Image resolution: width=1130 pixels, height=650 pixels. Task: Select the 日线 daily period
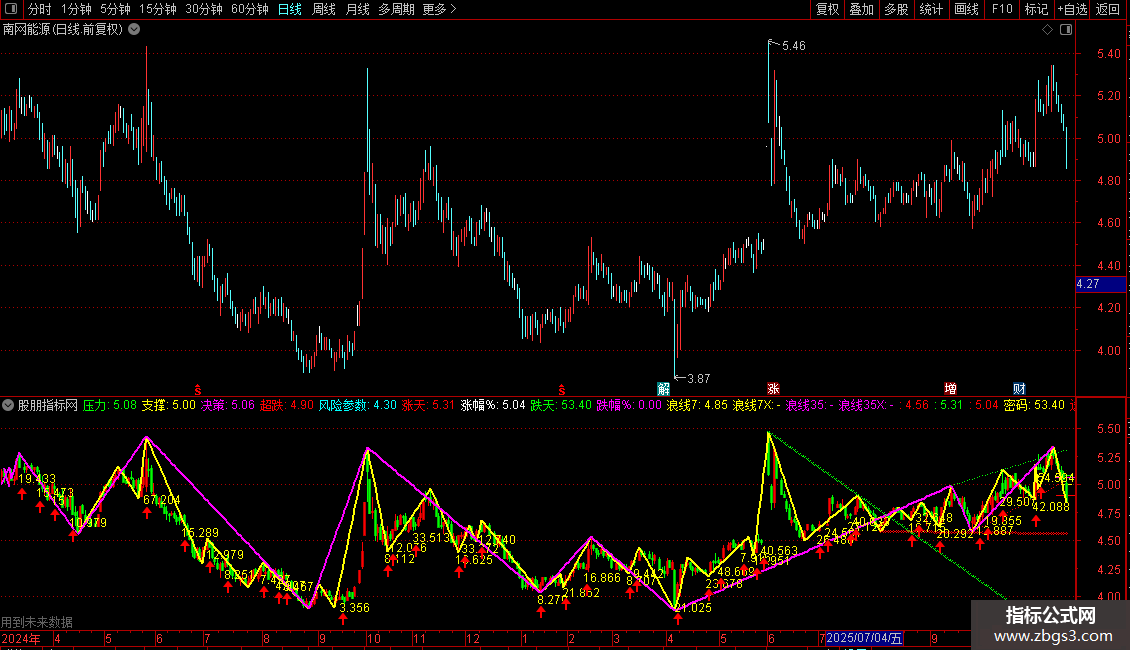click(290, 9)
